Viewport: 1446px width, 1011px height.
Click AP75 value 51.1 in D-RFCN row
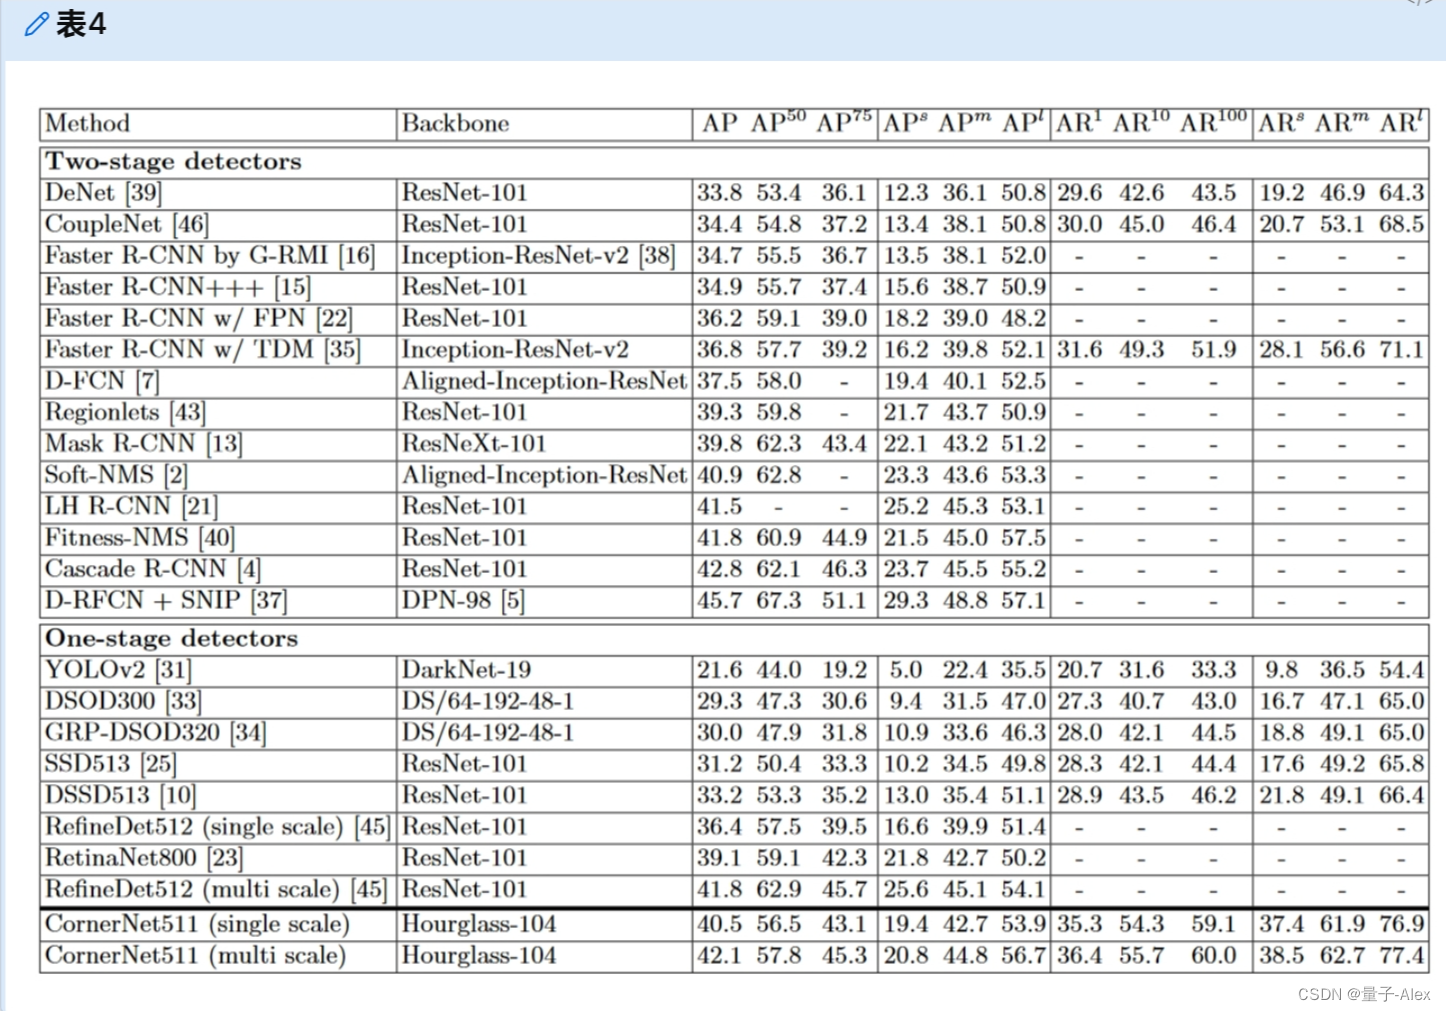tap(844, 601)
